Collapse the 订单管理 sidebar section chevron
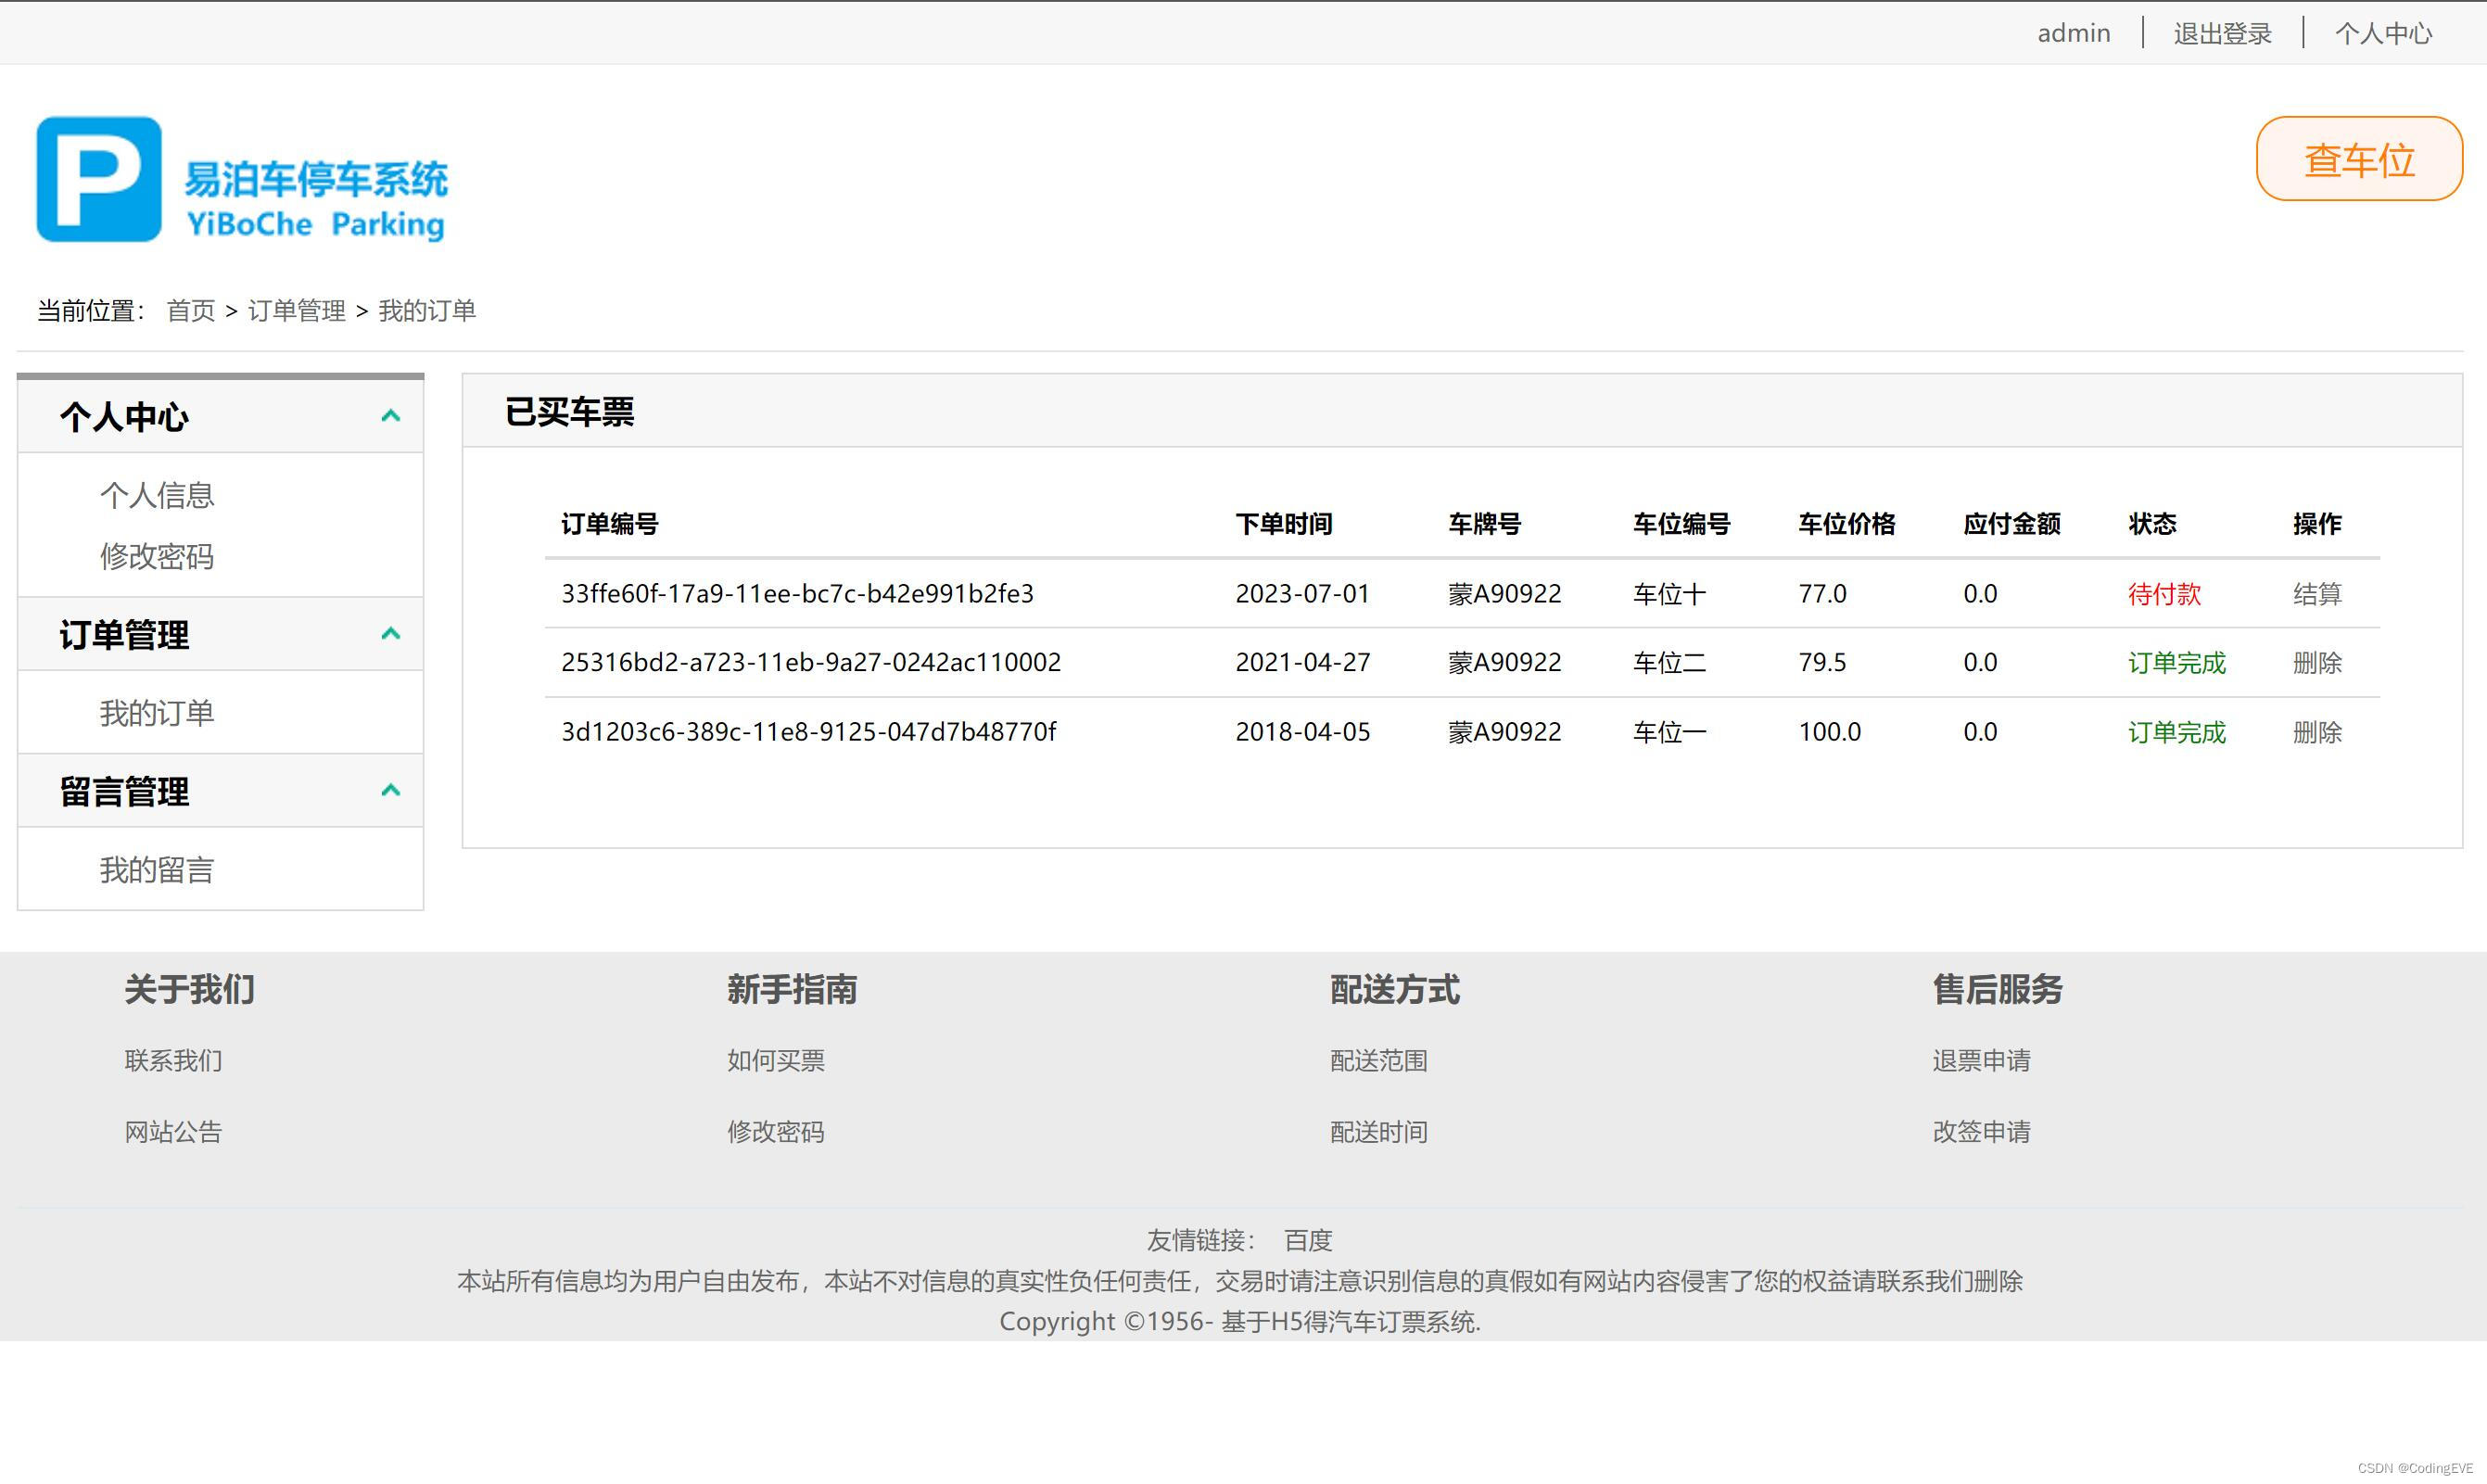The image size is (2487, 1484). point(391,634)
